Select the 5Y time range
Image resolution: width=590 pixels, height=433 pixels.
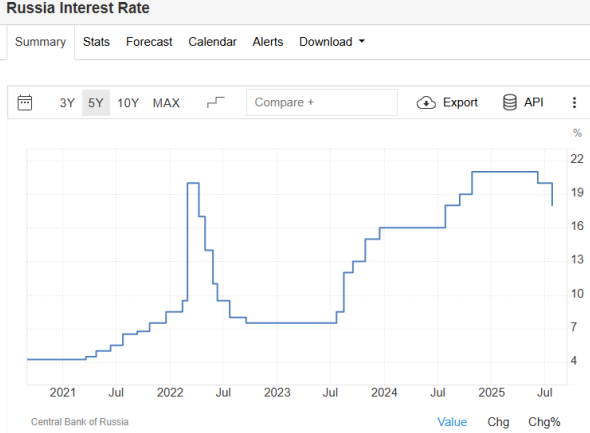pos(96,103)
